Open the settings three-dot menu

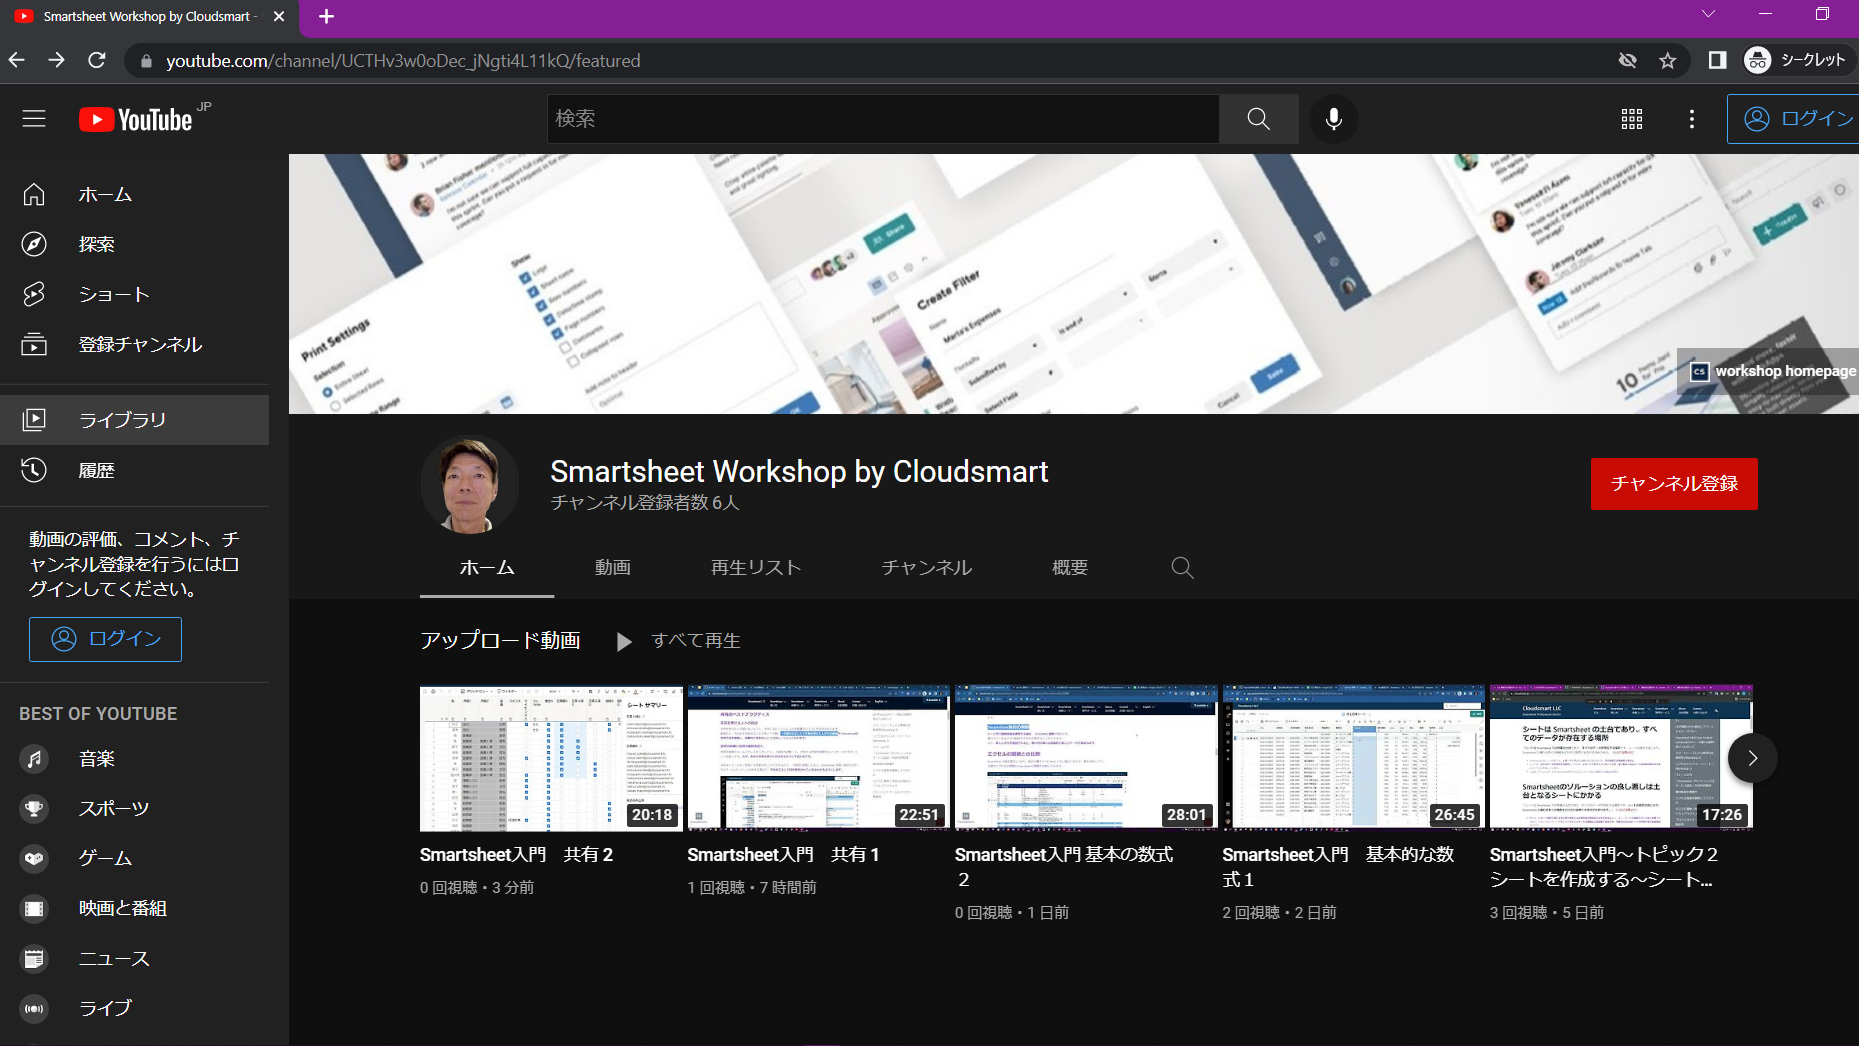pos(1691,119)
